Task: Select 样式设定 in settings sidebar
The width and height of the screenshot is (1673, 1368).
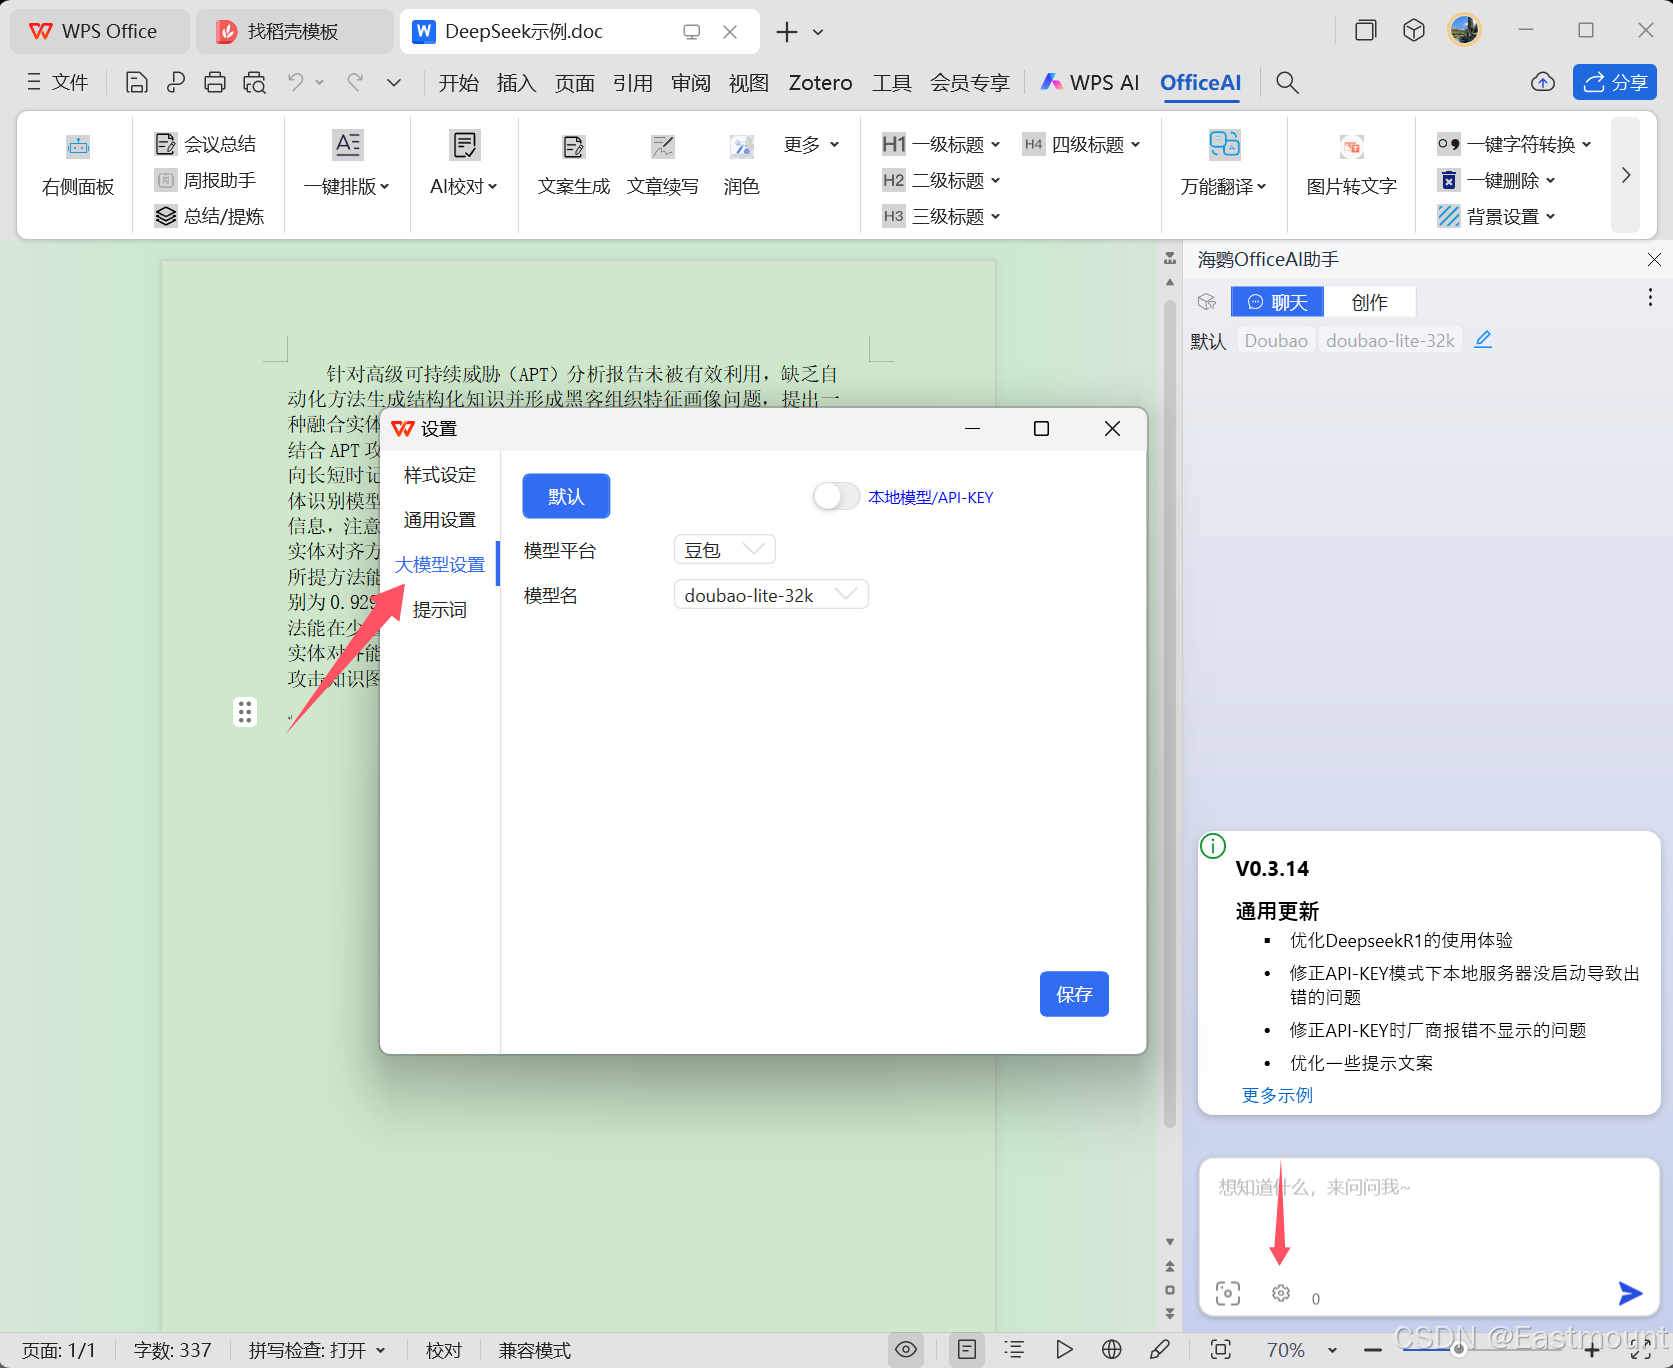Action: click(440, 475)
